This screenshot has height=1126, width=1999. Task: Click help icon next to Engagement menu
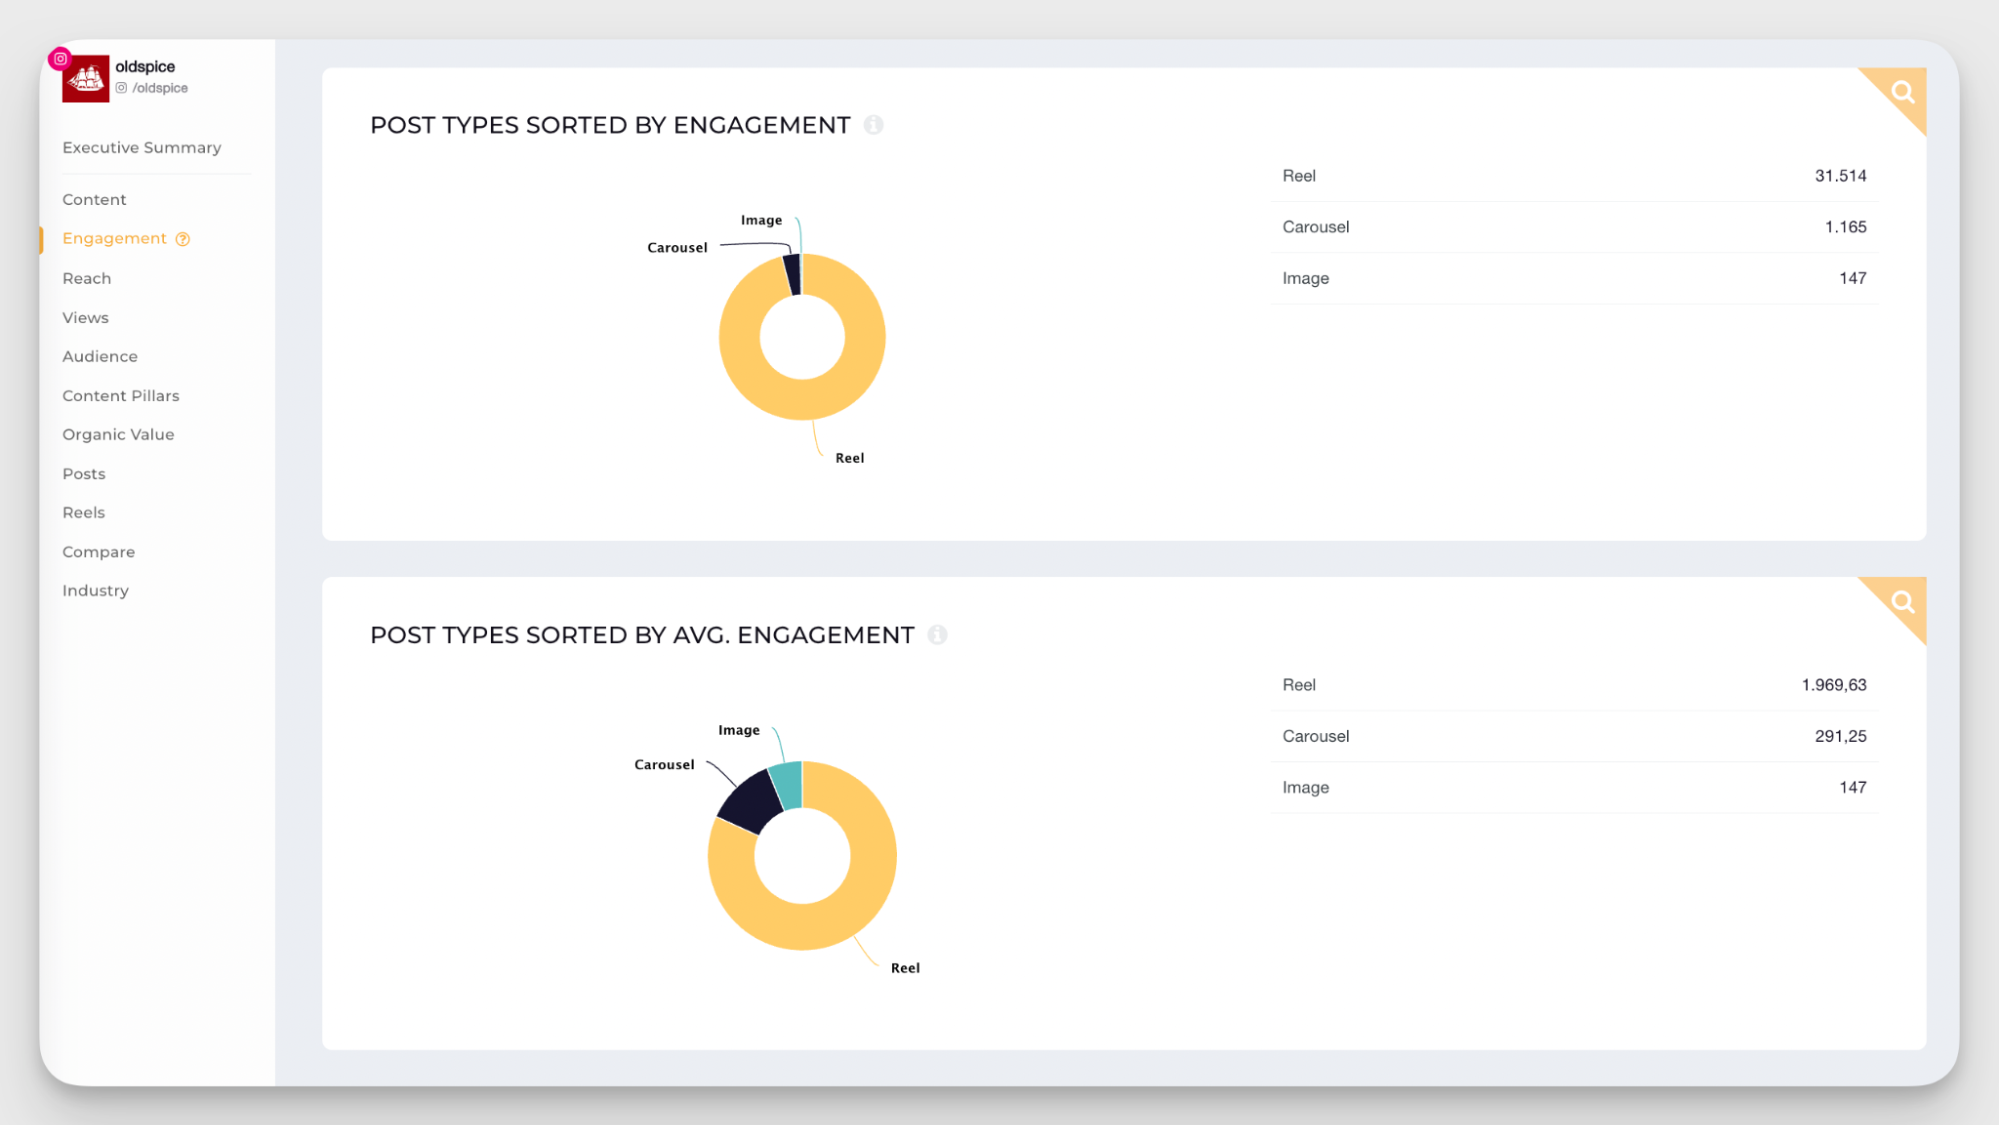pyautogui.click(x=183, y=239)
